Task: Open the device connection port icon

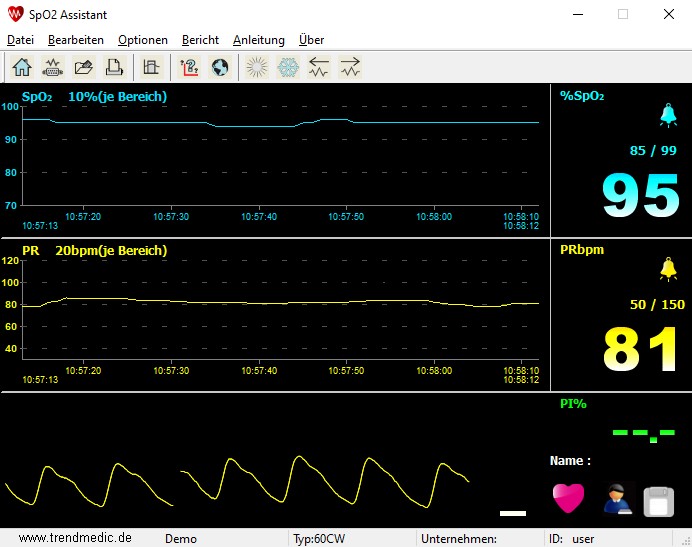Action: (53, 68)
